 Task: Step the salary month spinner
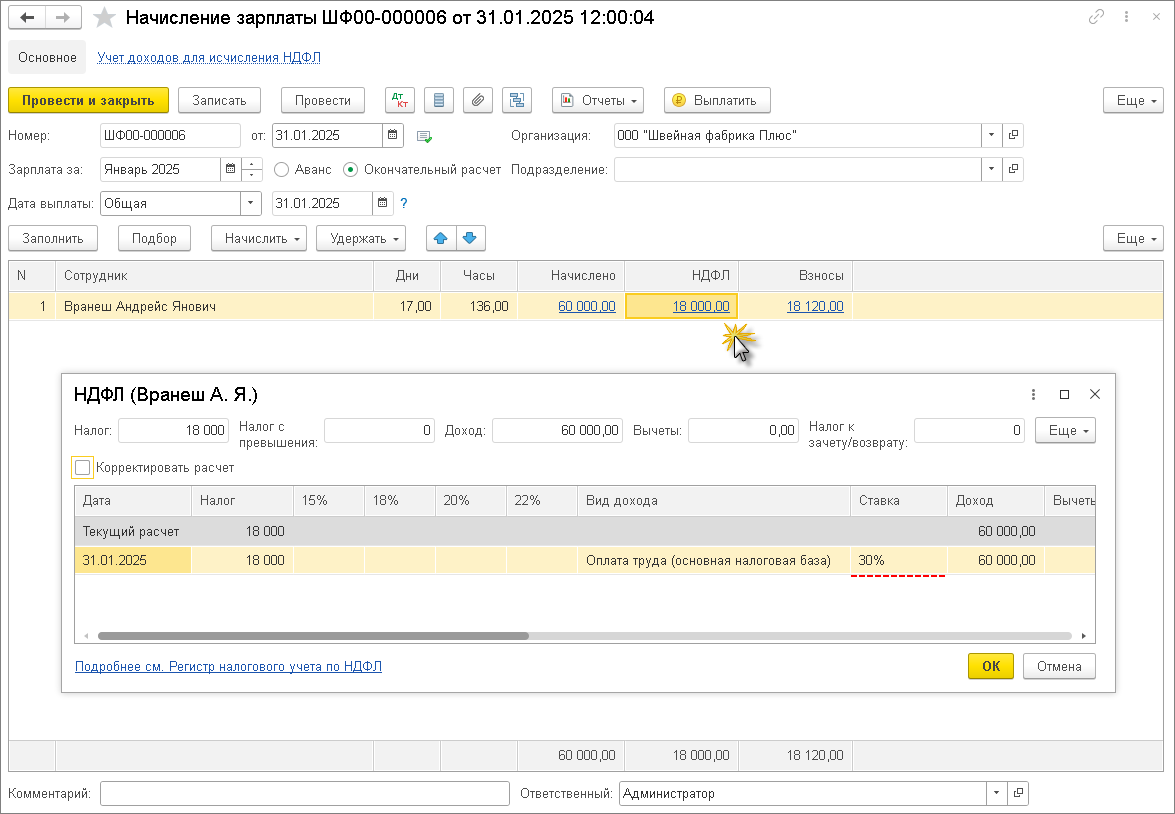pyautogui.click(x=252, y=169)
